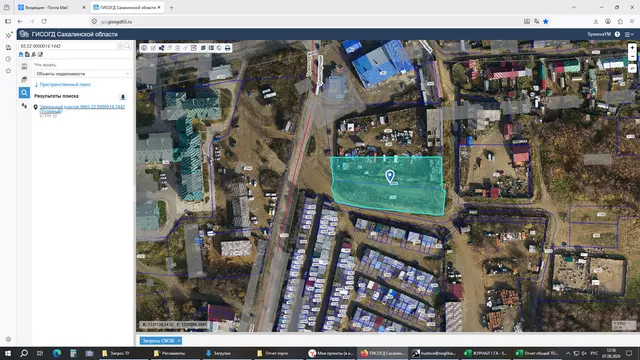Select the edit pencil tool in map toolbar

(x=153, y=48)
